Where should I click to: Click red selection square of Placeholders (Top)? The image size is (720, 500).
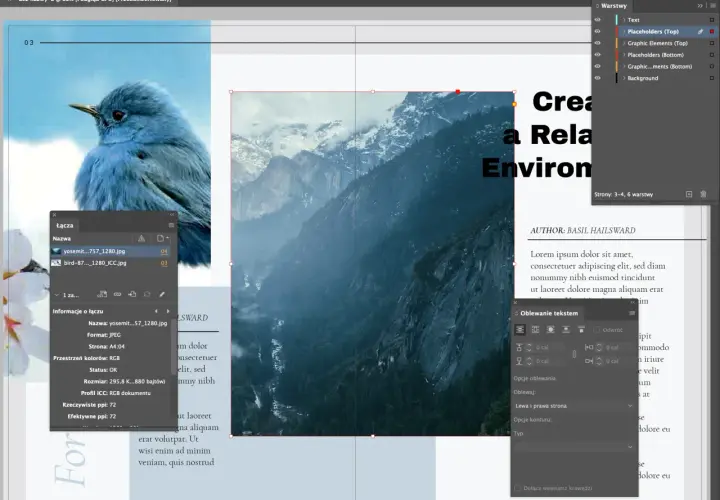click(712, 32)
